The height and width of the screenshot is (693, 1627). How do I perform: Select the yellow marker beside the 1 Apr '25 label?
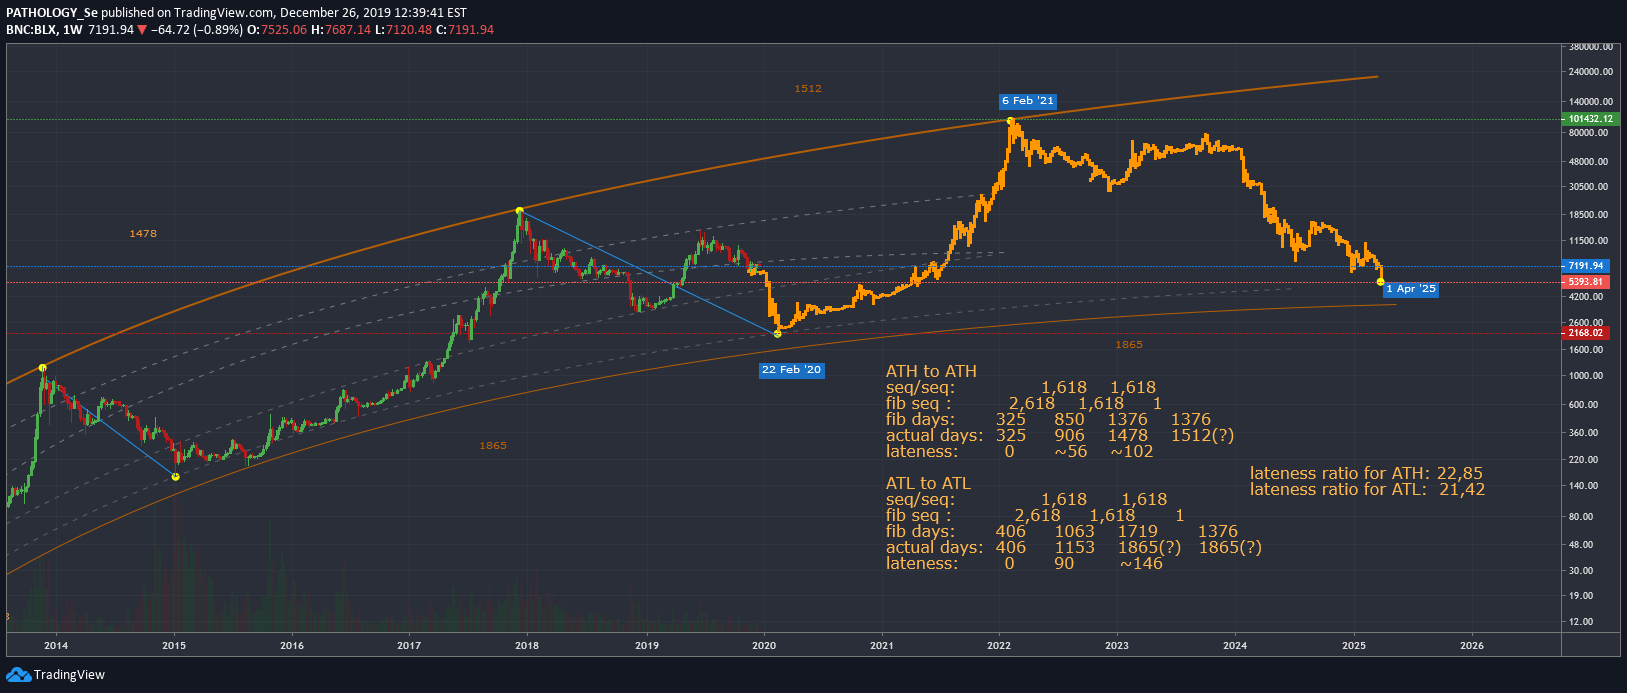[1381, 282]
